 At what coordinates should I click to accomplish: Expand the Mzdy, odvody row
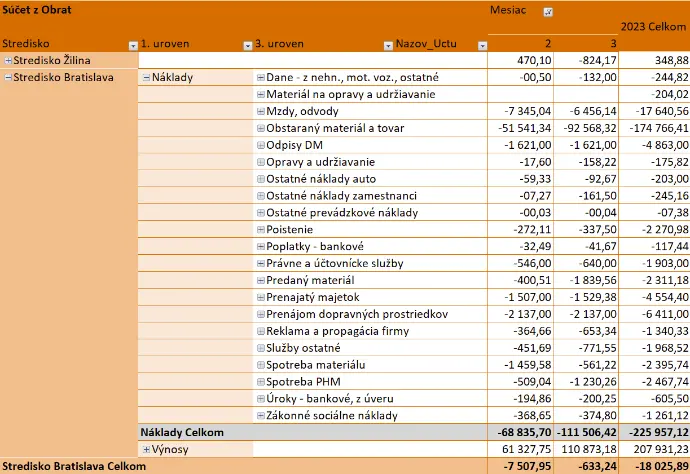click(x=261, y=111)
